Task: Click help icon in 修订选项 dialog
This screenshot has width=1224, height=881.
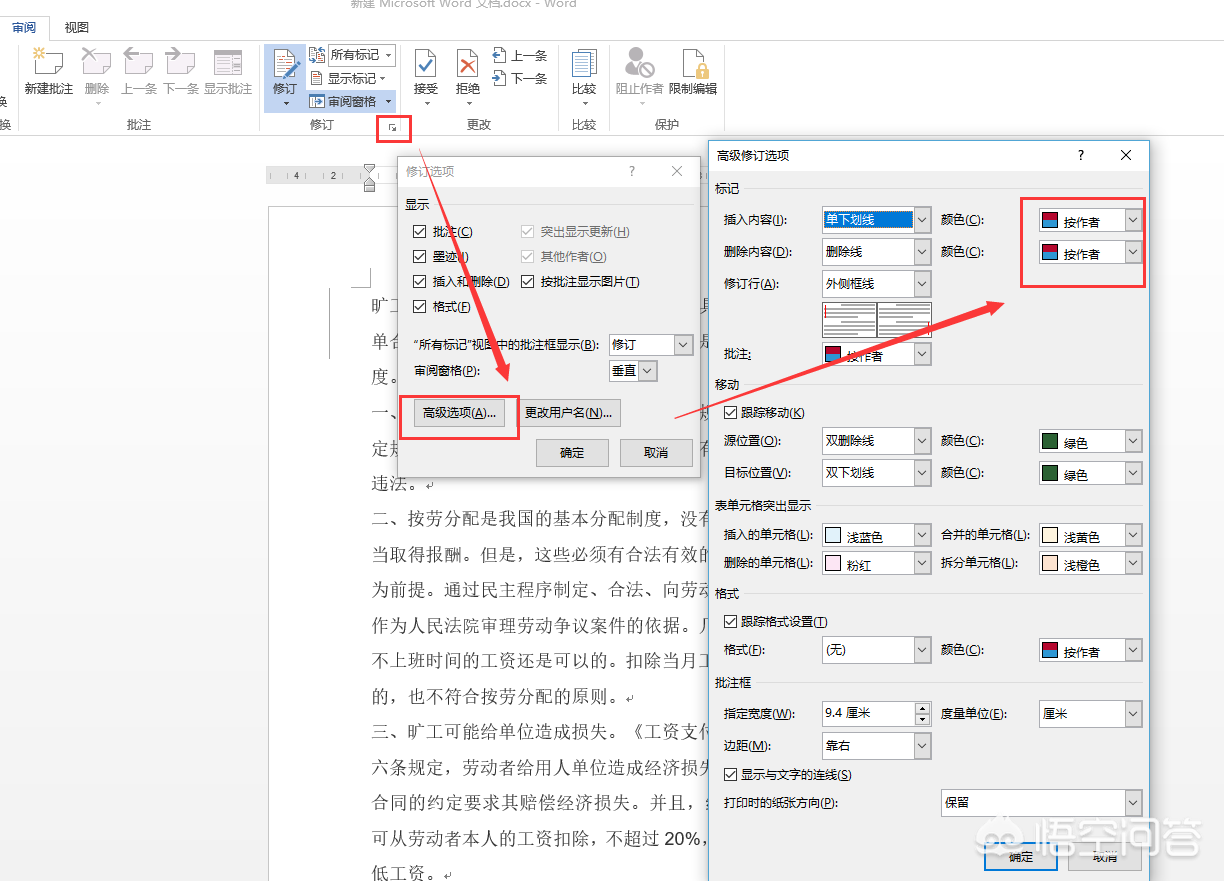Action: (632, 171)
